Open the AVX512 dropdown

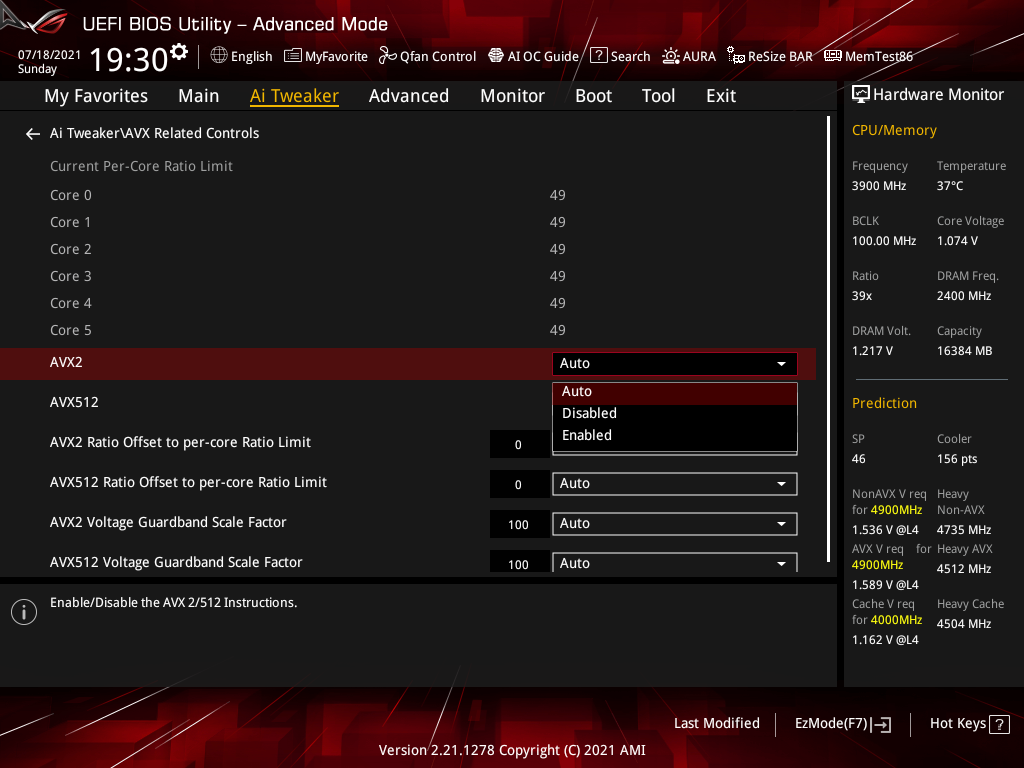tap(674, 402)
